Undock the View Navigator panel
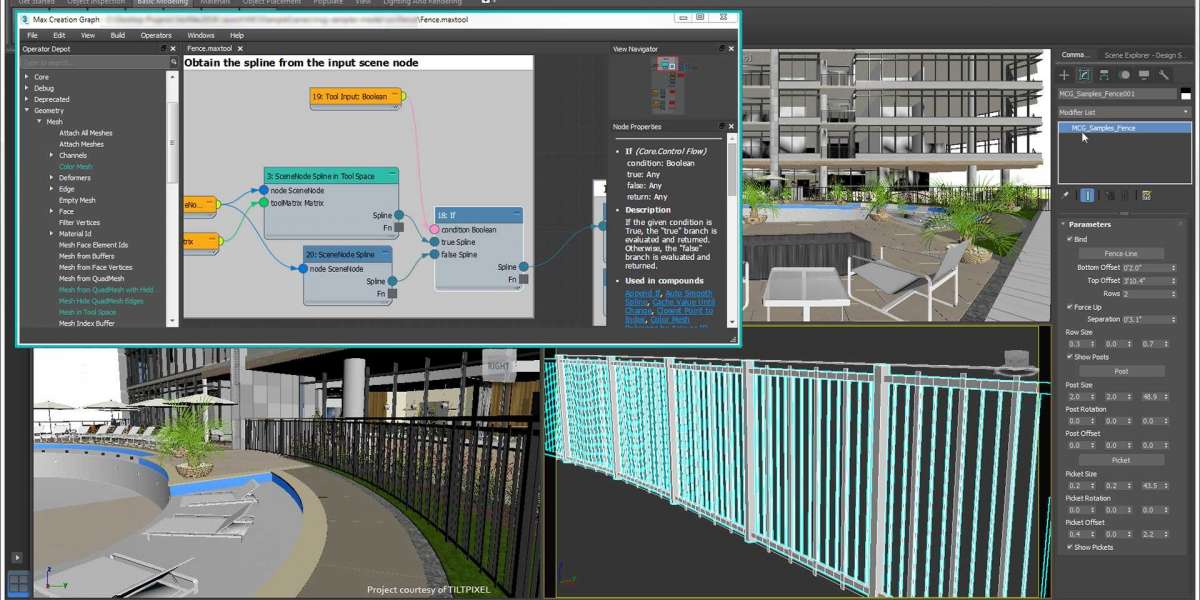1200x600 pixels. pyautogui.click(x=722, y=48)
